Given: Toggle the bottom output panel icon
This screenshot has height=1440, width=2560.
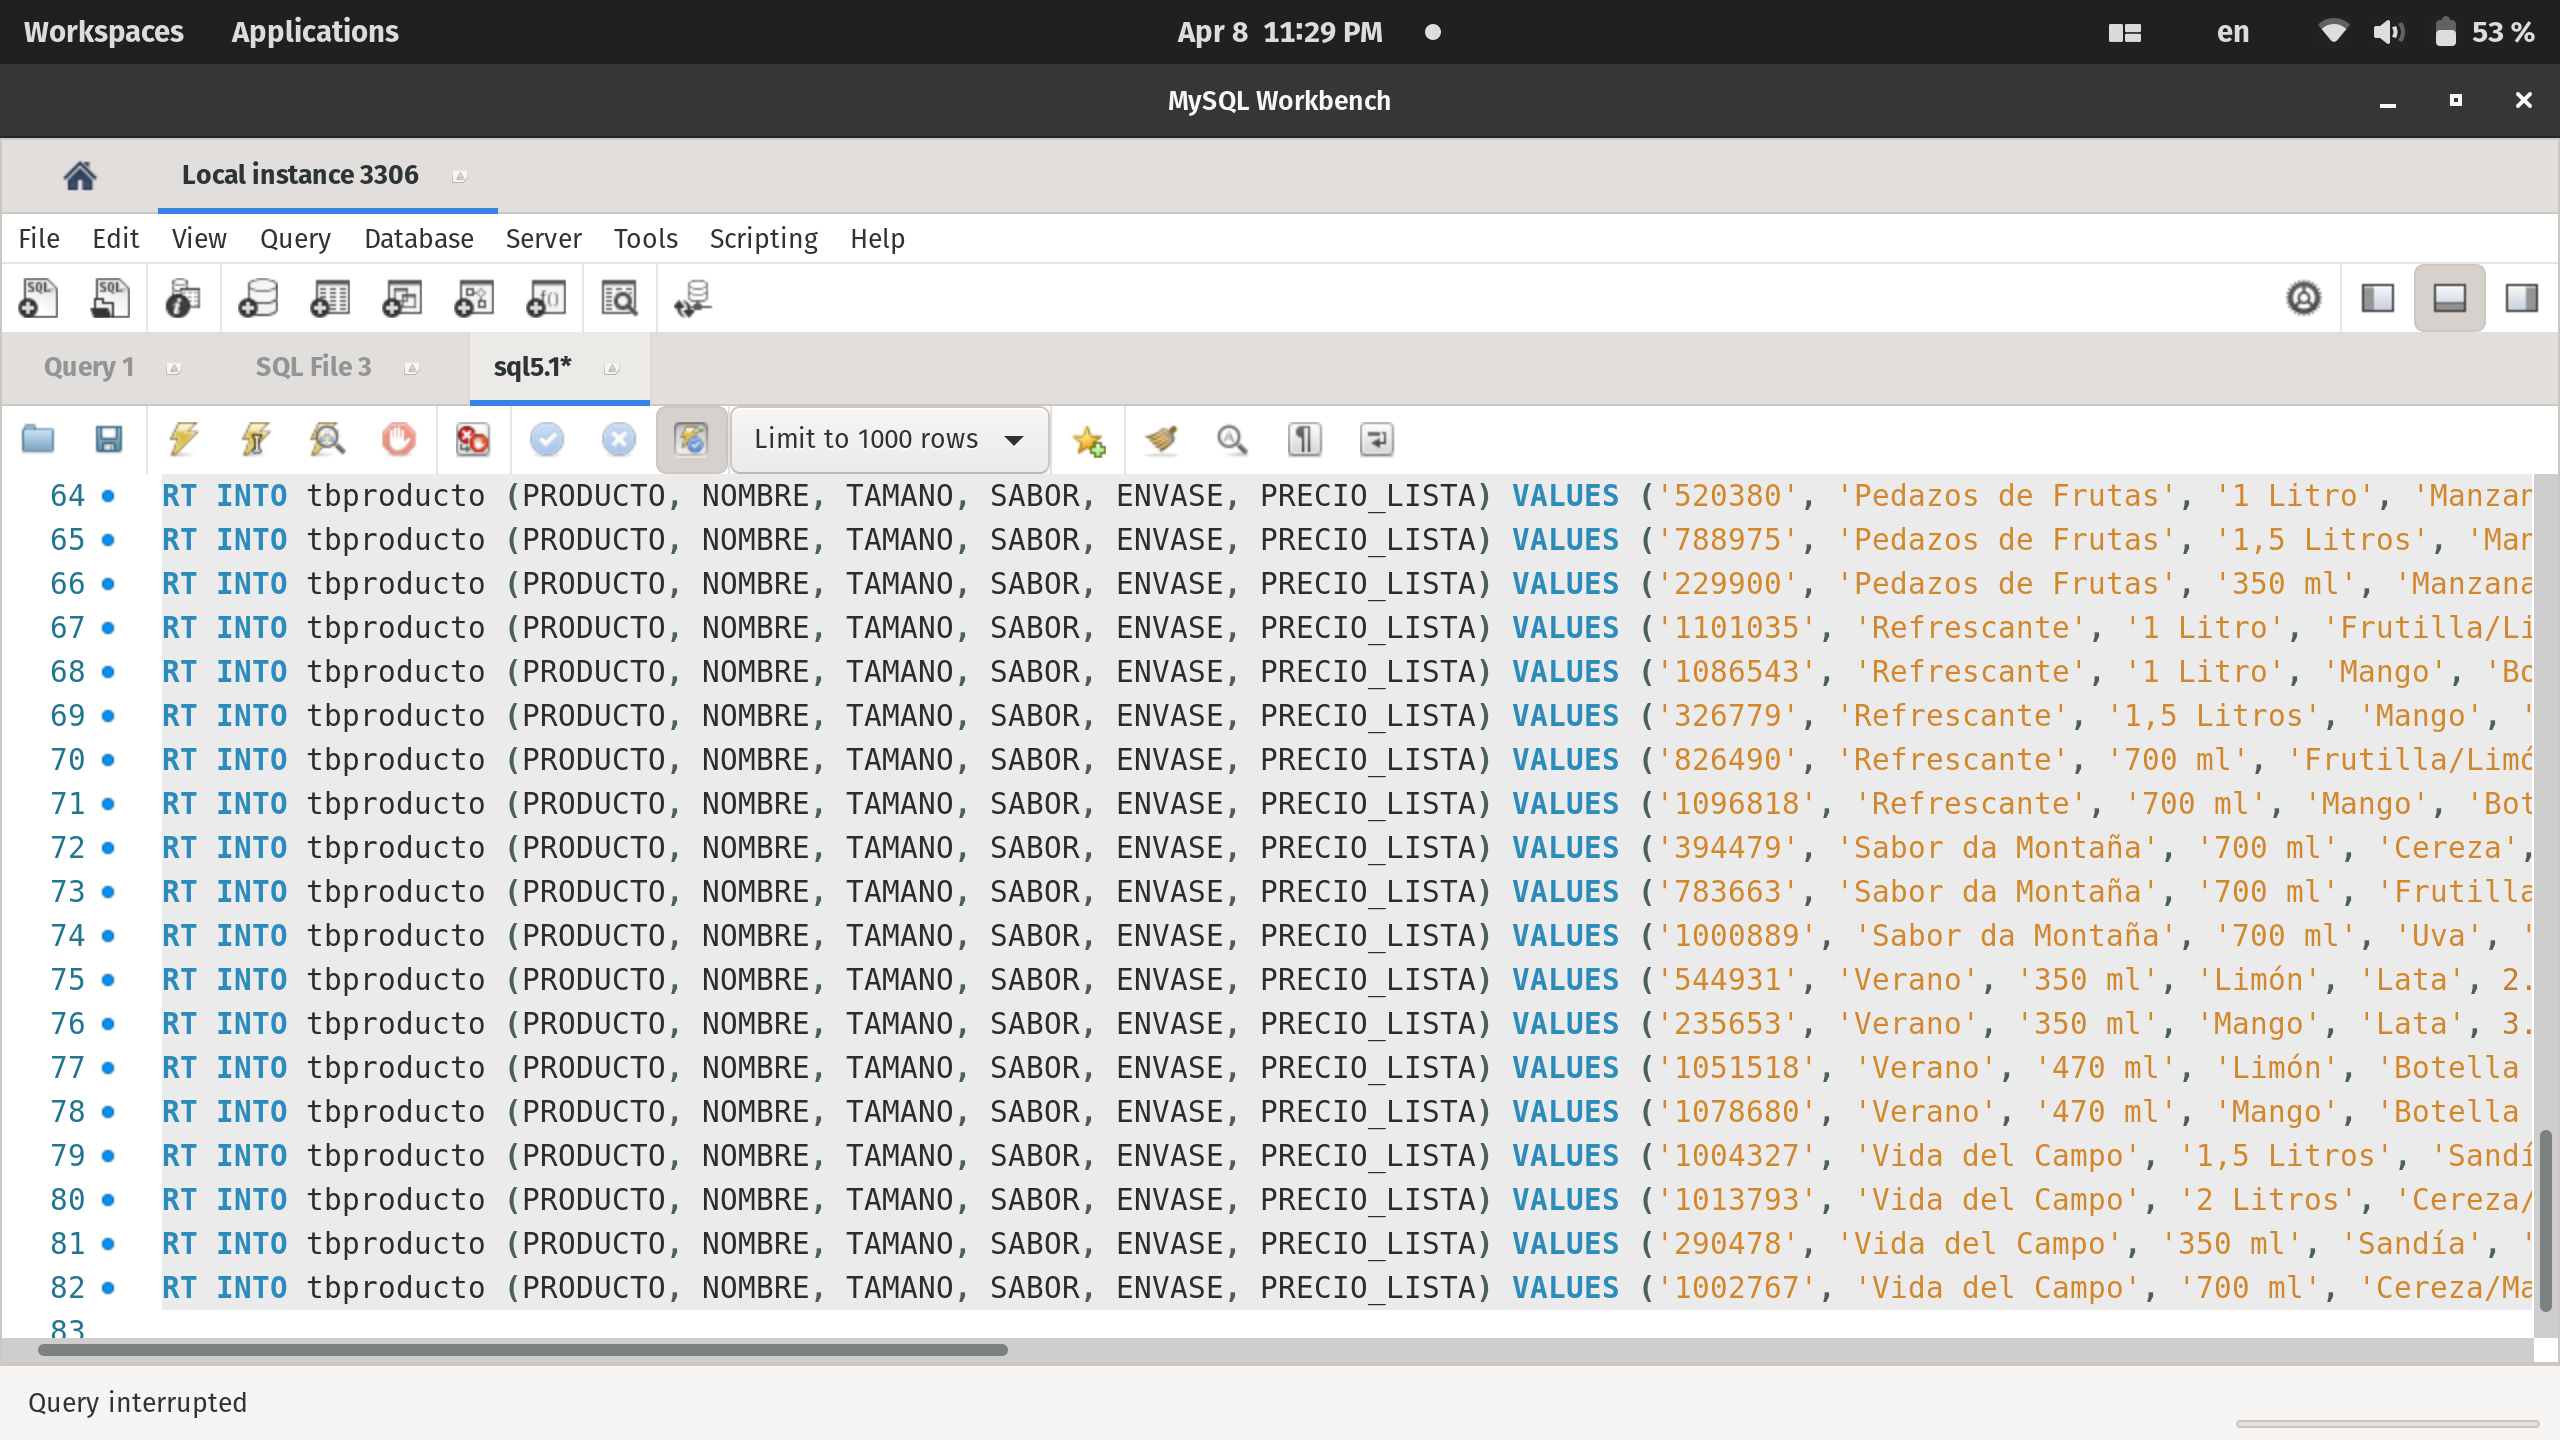Looking at the screenshot, I should (2449, 297).
